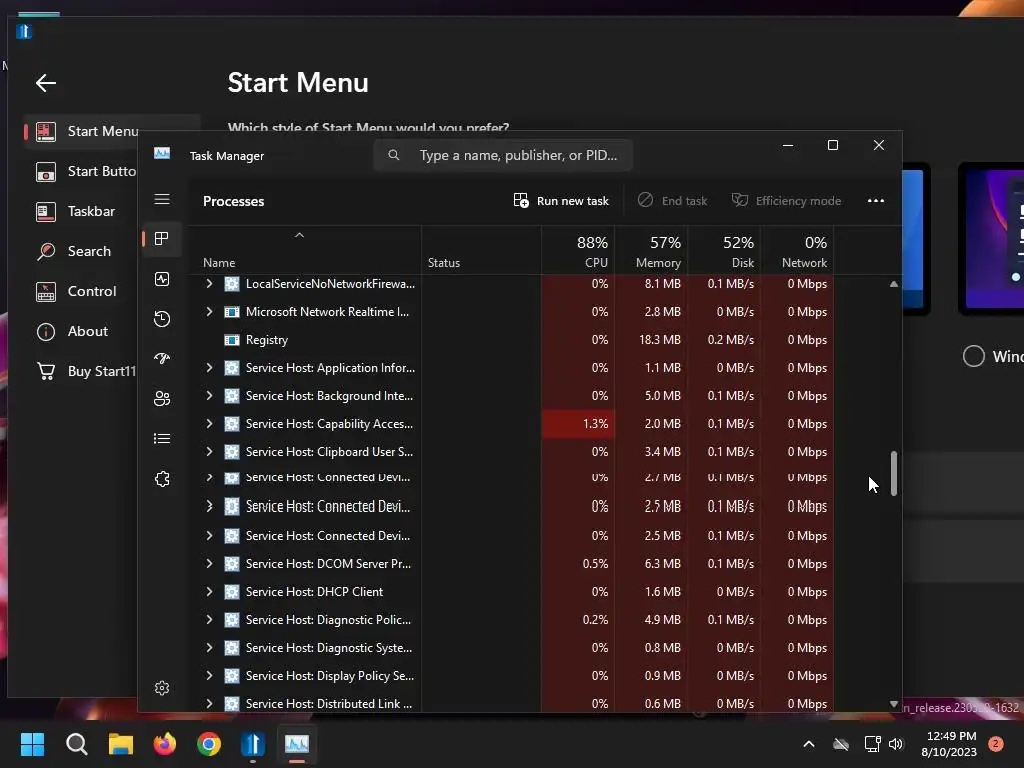Click Task Manager icon on taskbar
This screenshot has width=1024, height=768.
297,744
